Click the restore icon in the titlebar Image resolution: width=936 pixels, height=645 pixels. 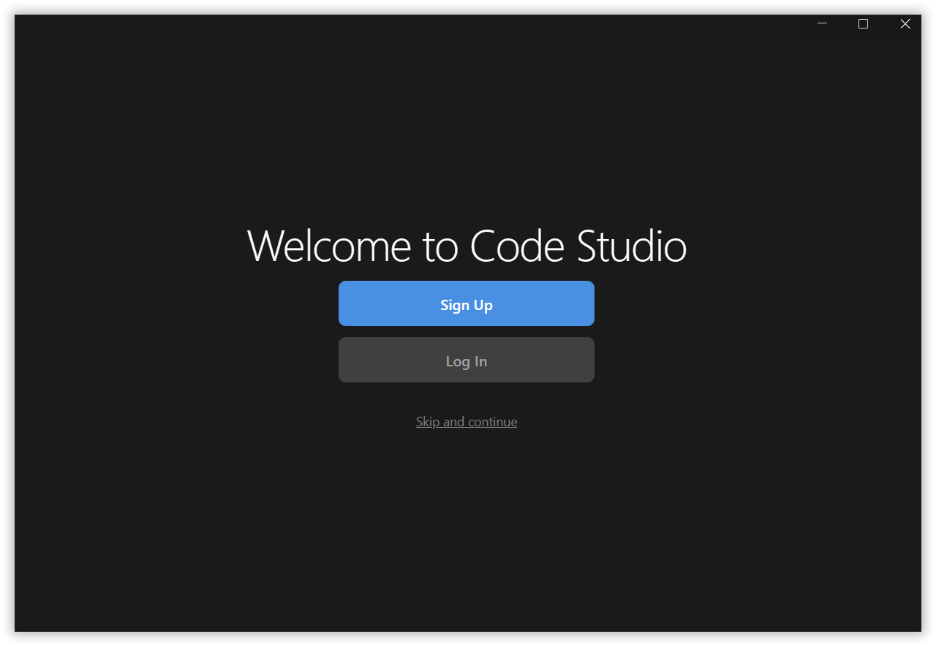(x=863, y=24)
